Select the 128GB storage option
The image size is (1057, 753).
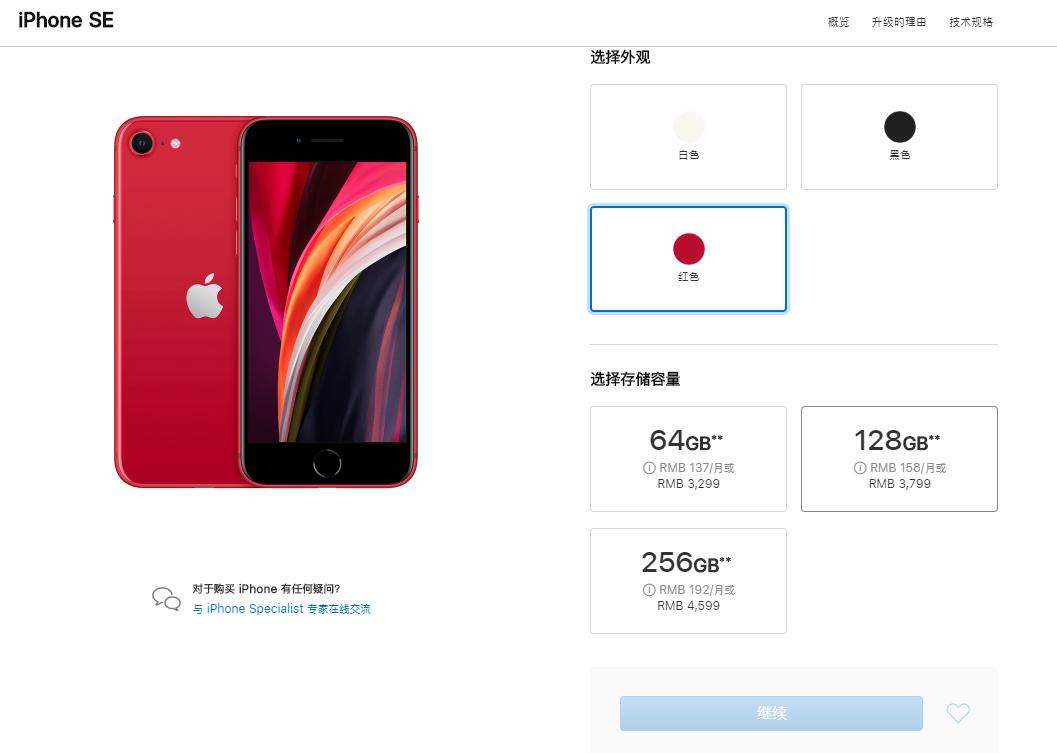pos(899,458)
